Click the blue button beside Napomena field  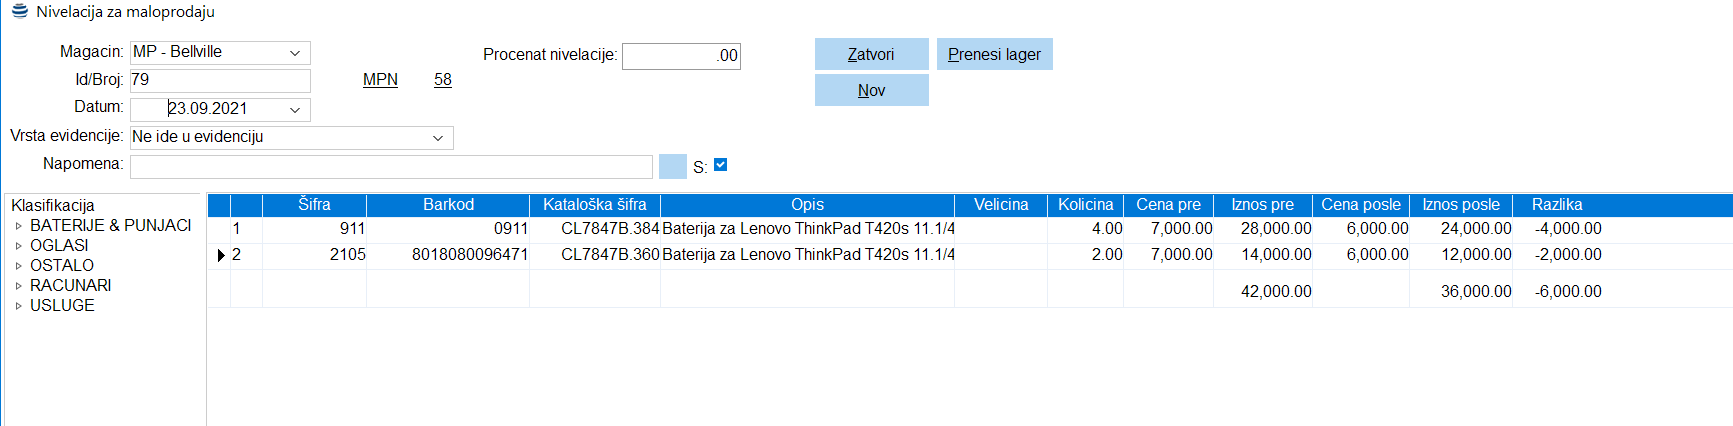[x=673, y=166]
